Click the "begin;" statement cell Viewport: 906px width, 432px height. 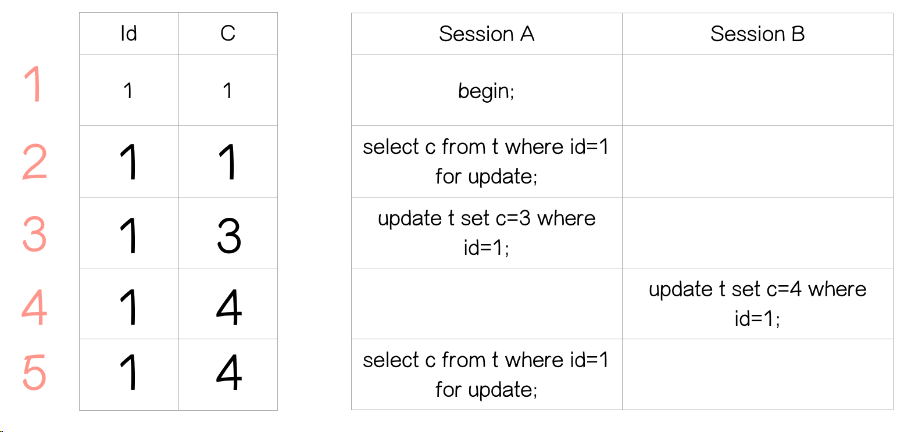coord(486,91)
